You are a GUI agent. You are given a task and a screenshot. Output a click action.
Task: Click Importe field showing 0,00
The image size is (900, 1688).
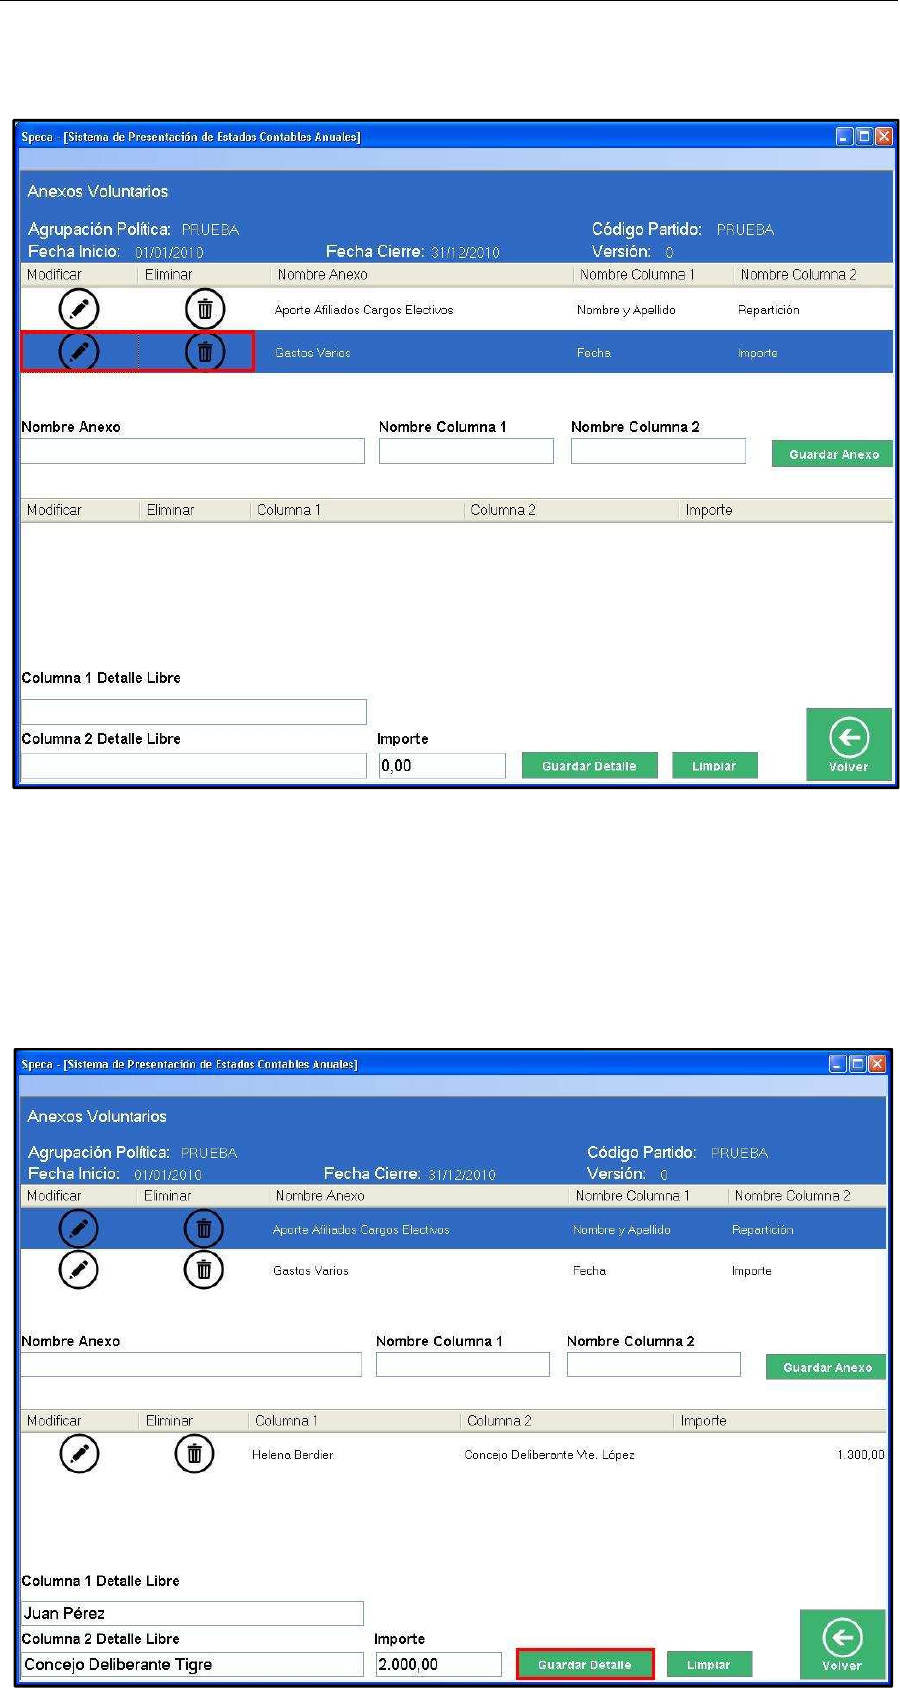(x=442, y=766)
